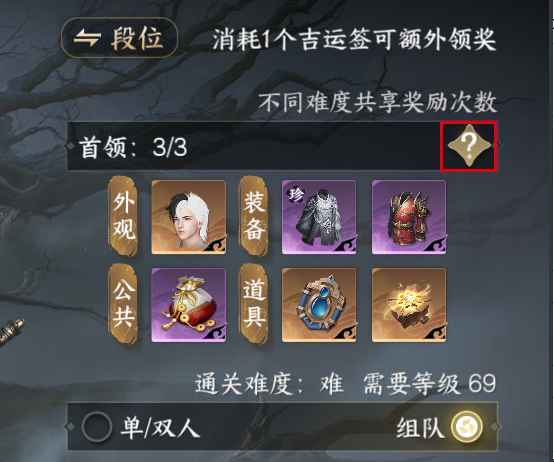Click the 装备 category tag

[x=253, y=216]
